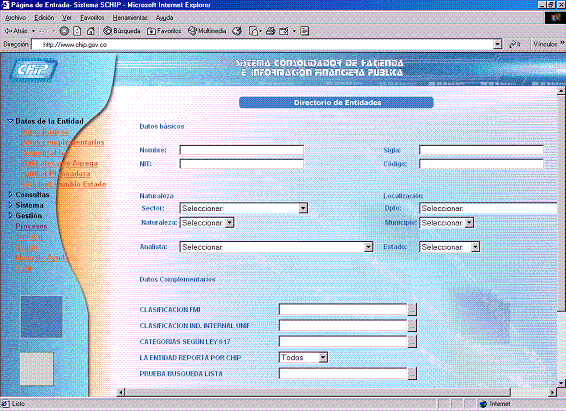
Task: Open the Datos Básicos link
Action: pos(44,132)
